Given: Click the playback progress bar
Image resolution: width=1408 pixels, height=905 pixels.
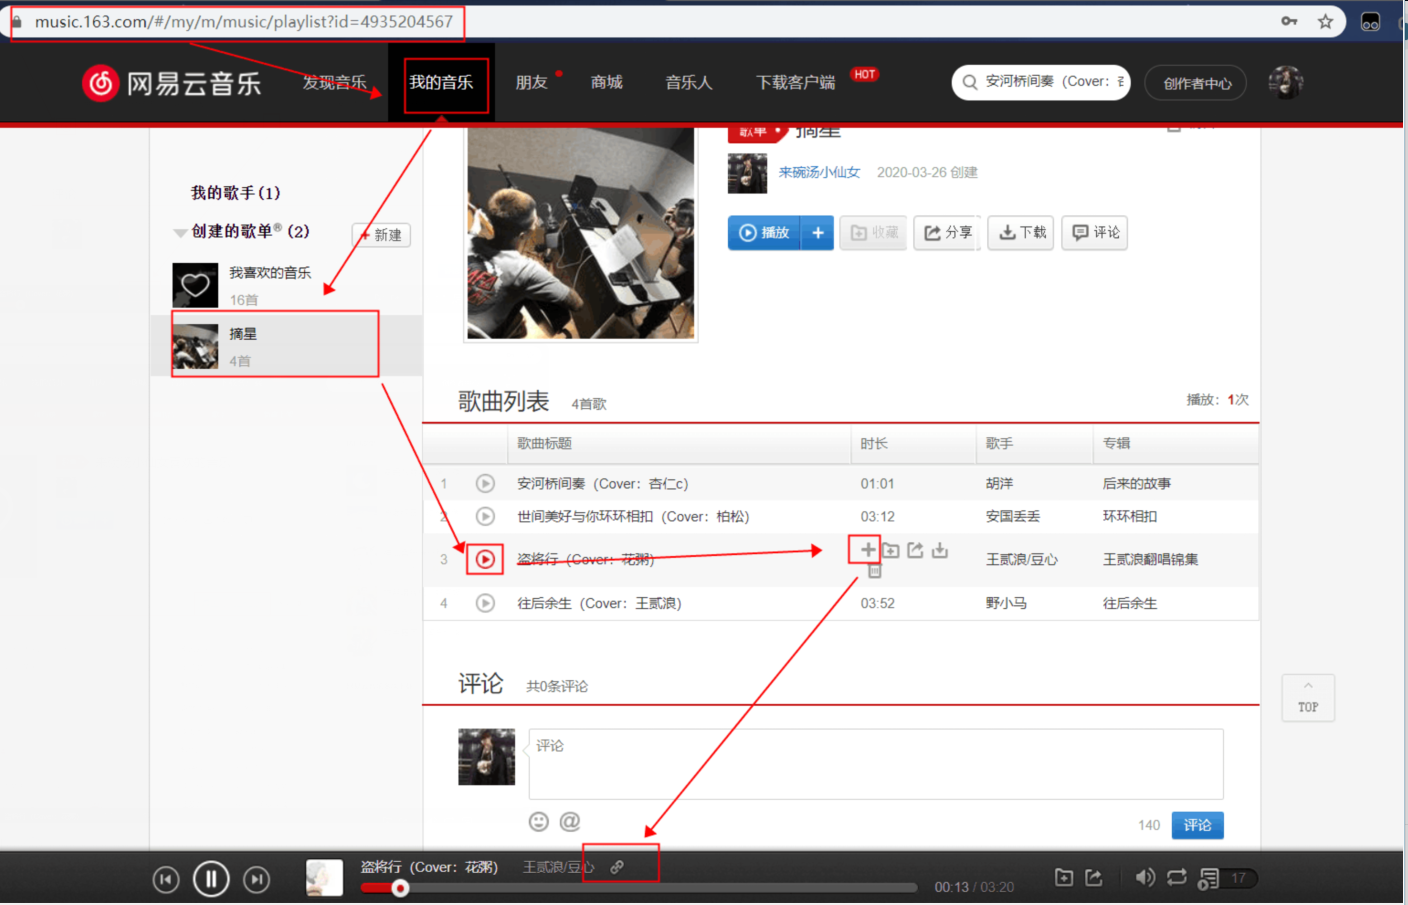Looking at the screenshot, I should pos(639,888).
